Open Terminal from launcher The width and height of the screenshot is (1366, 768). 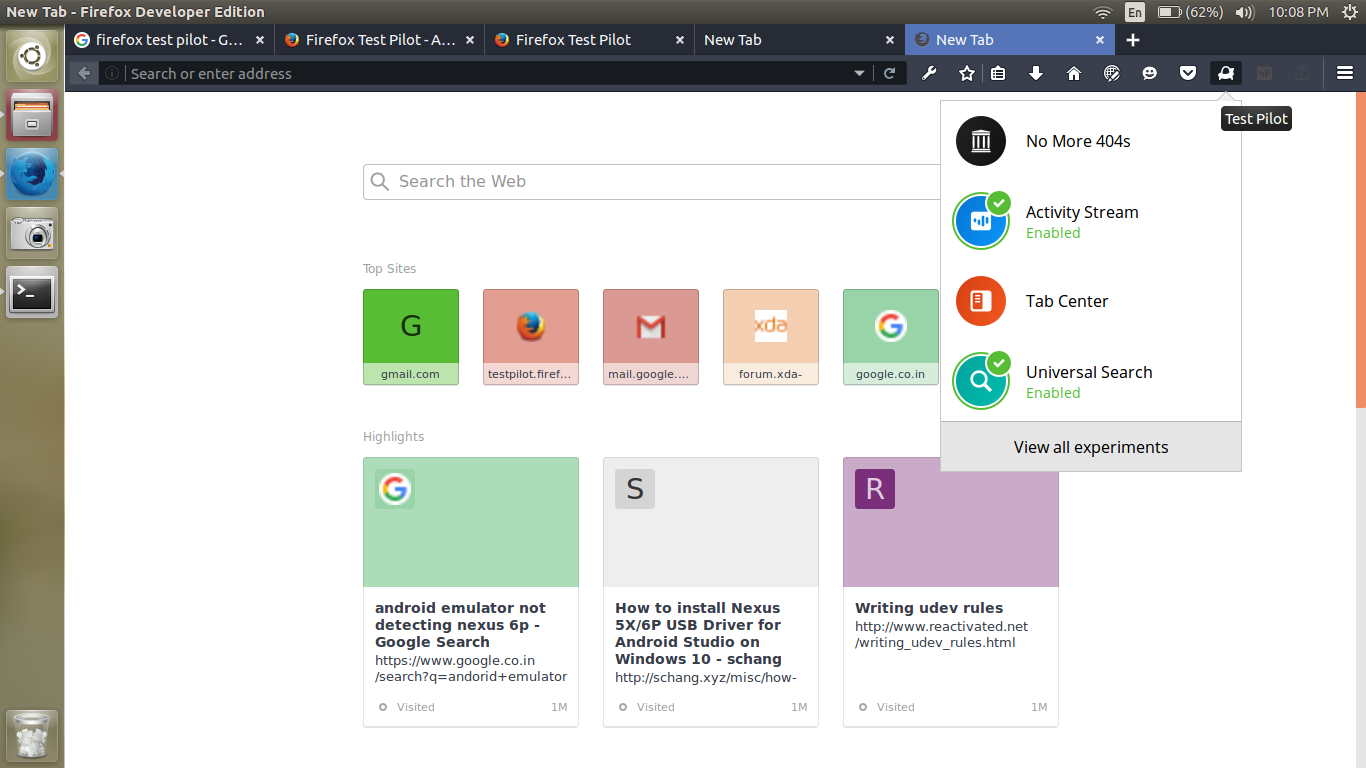(x=32, y=292)
